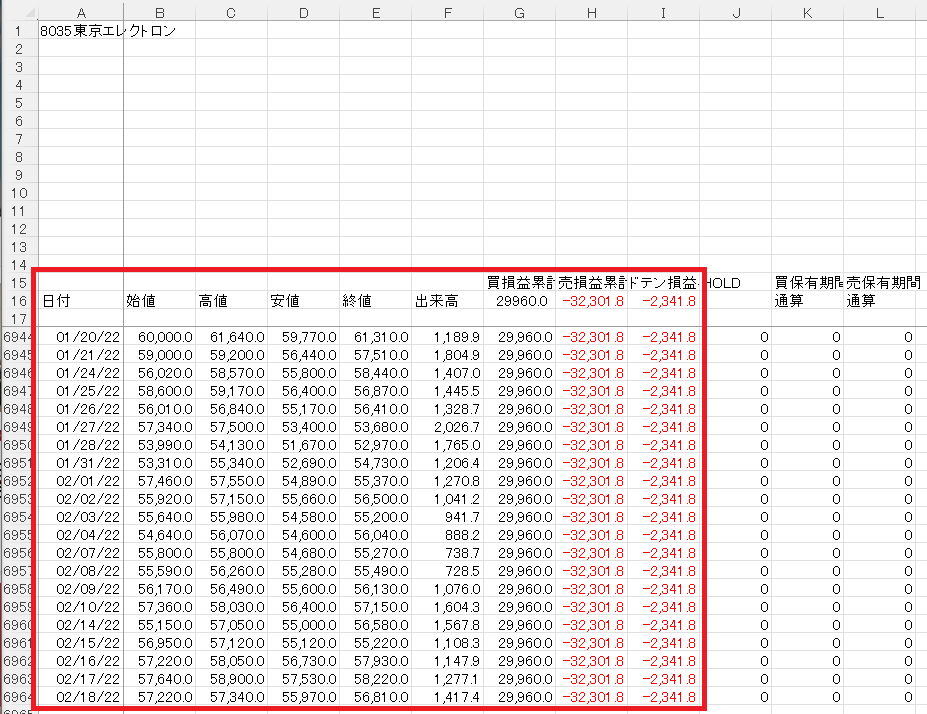Image resolution: width=927 pixels, height=714 pixels.
Task: Click the 売損益累計 header cell
Action: pyautogui.click(x=592, y=283)
